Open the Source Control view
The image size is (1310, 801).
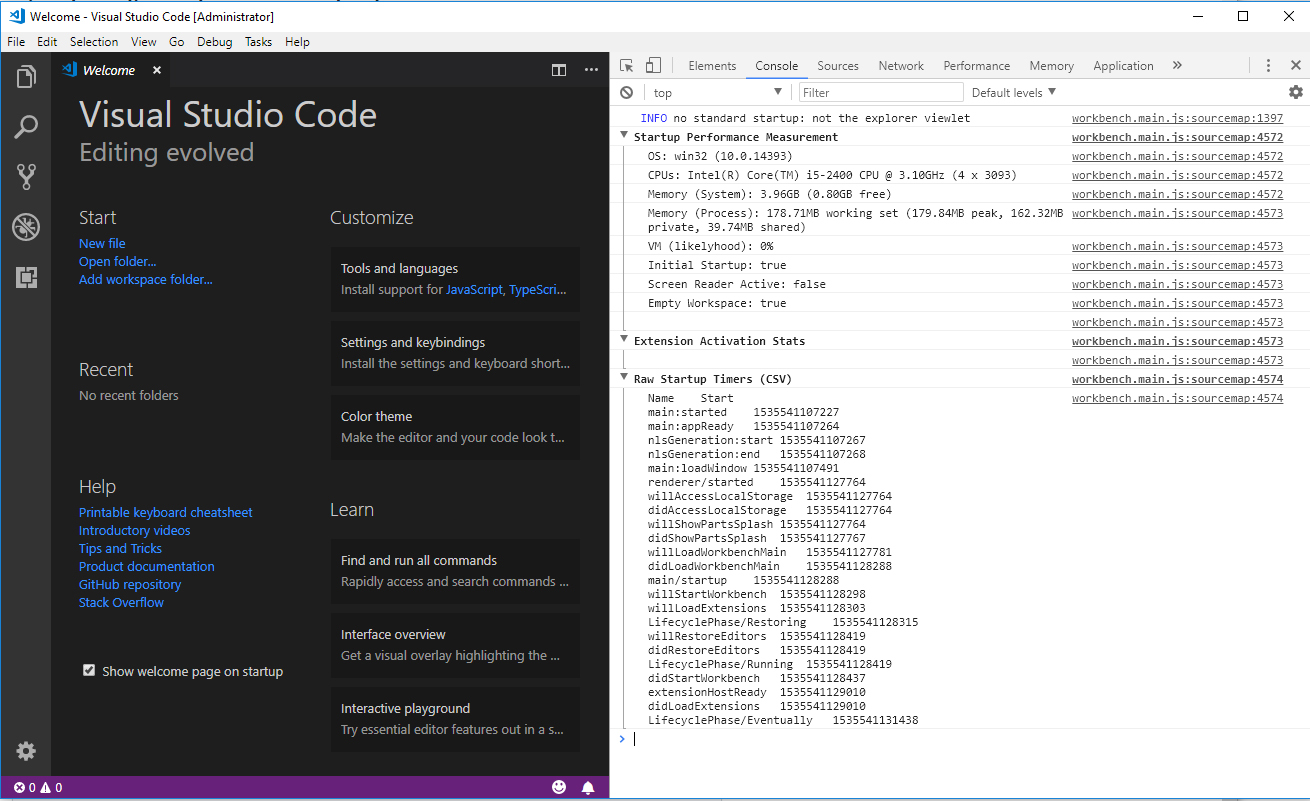pyautogui.click(x=26, y=176)
